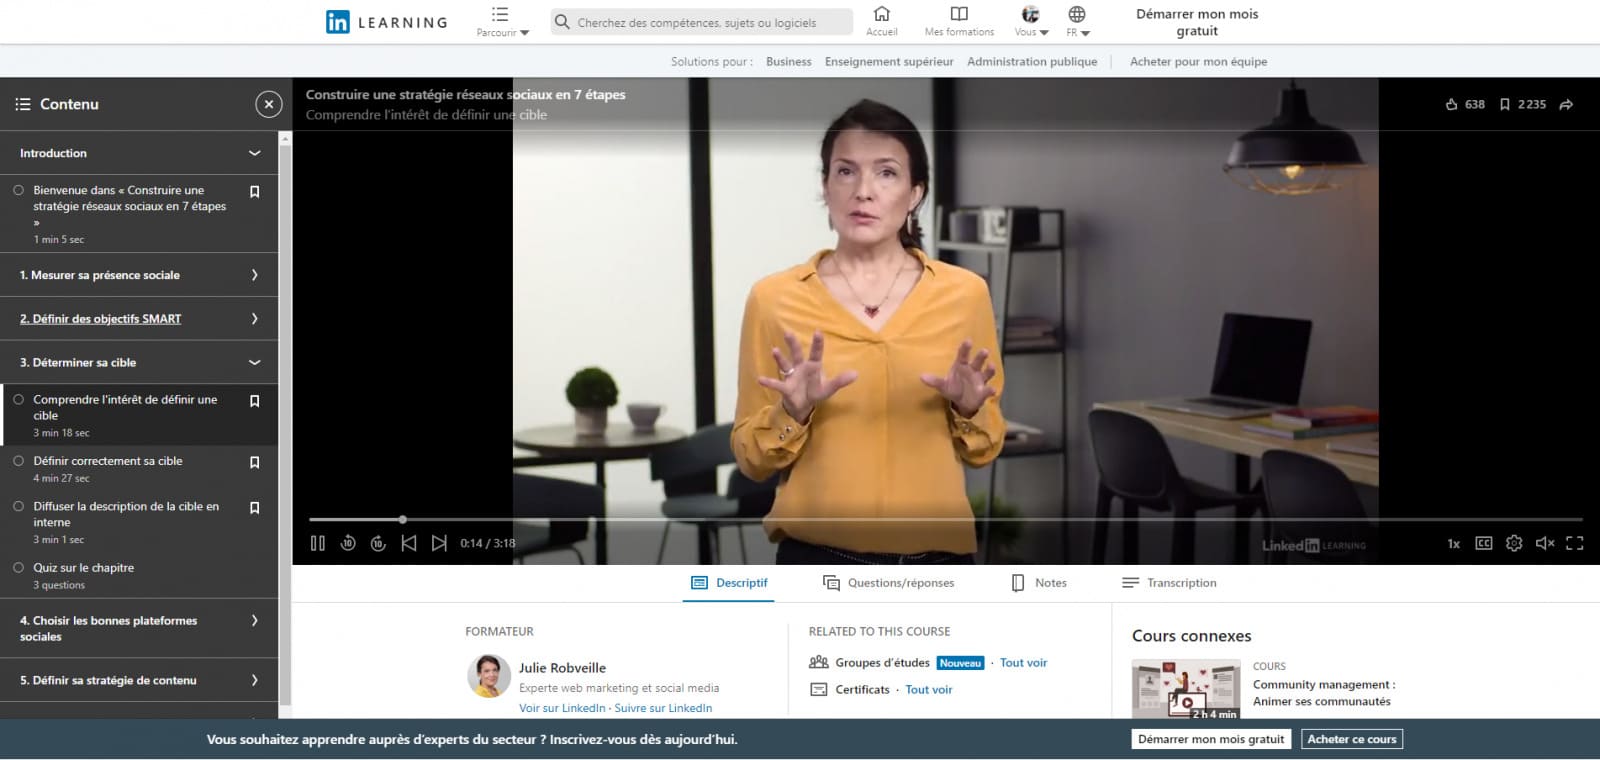The image size is (1600, 760).
Task: Open Business solutions link
Action: coord(788,62)
